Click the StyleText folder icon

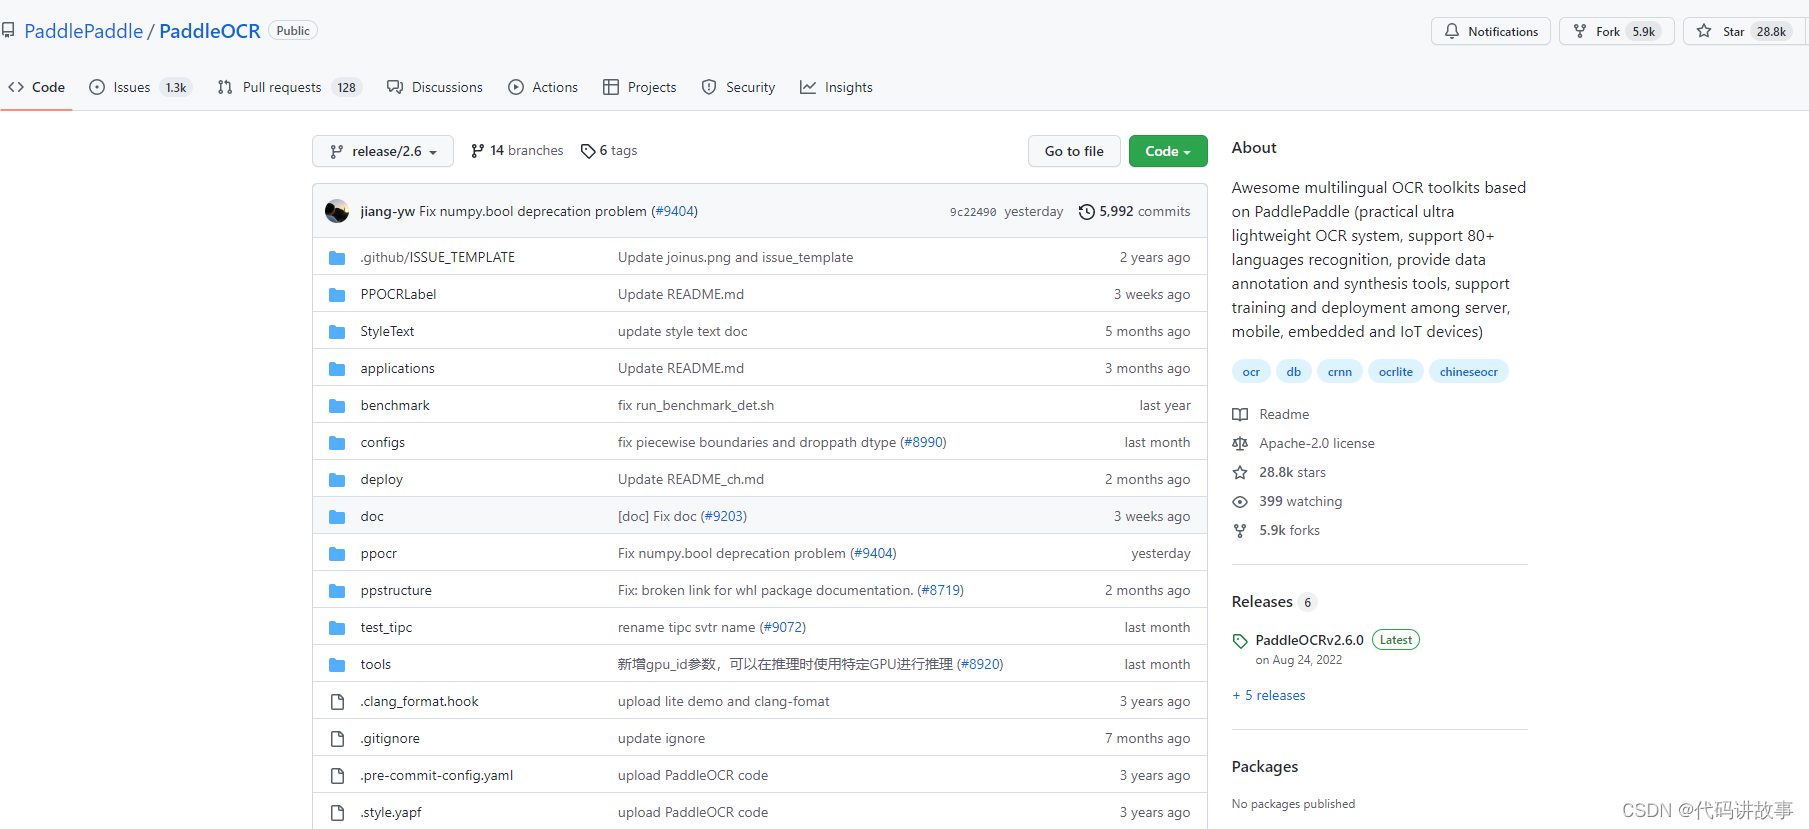pyautogui.click(x=337, y=332)
